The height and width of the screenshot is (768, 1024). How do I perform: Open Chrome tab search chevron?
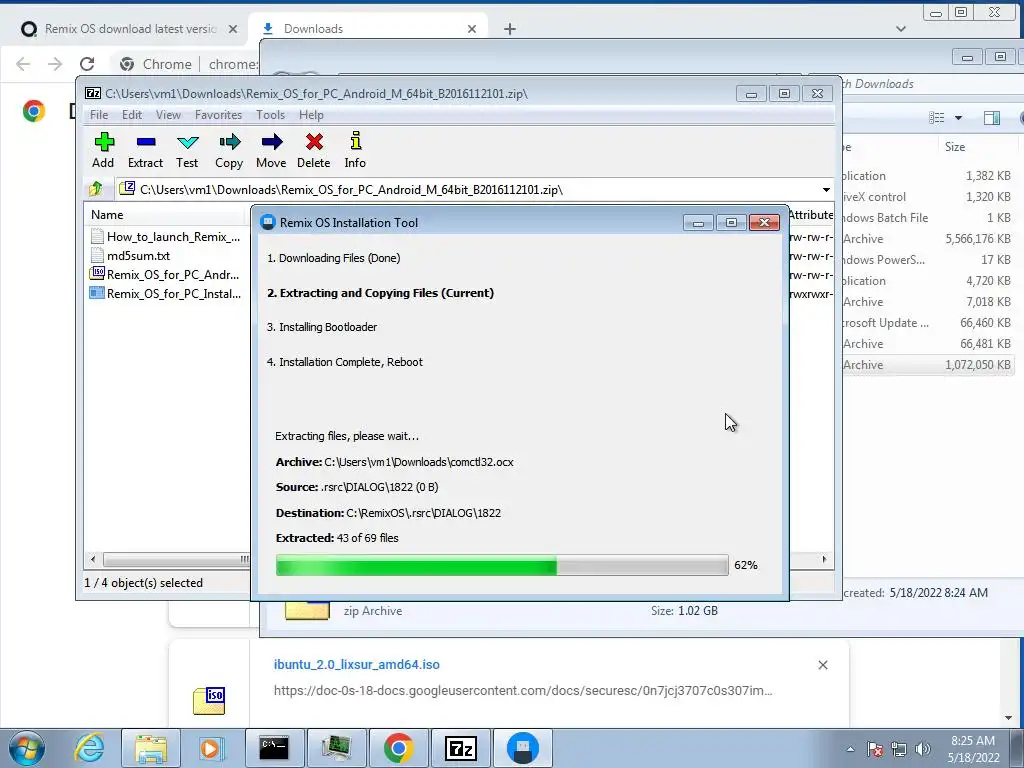(901, 29)
